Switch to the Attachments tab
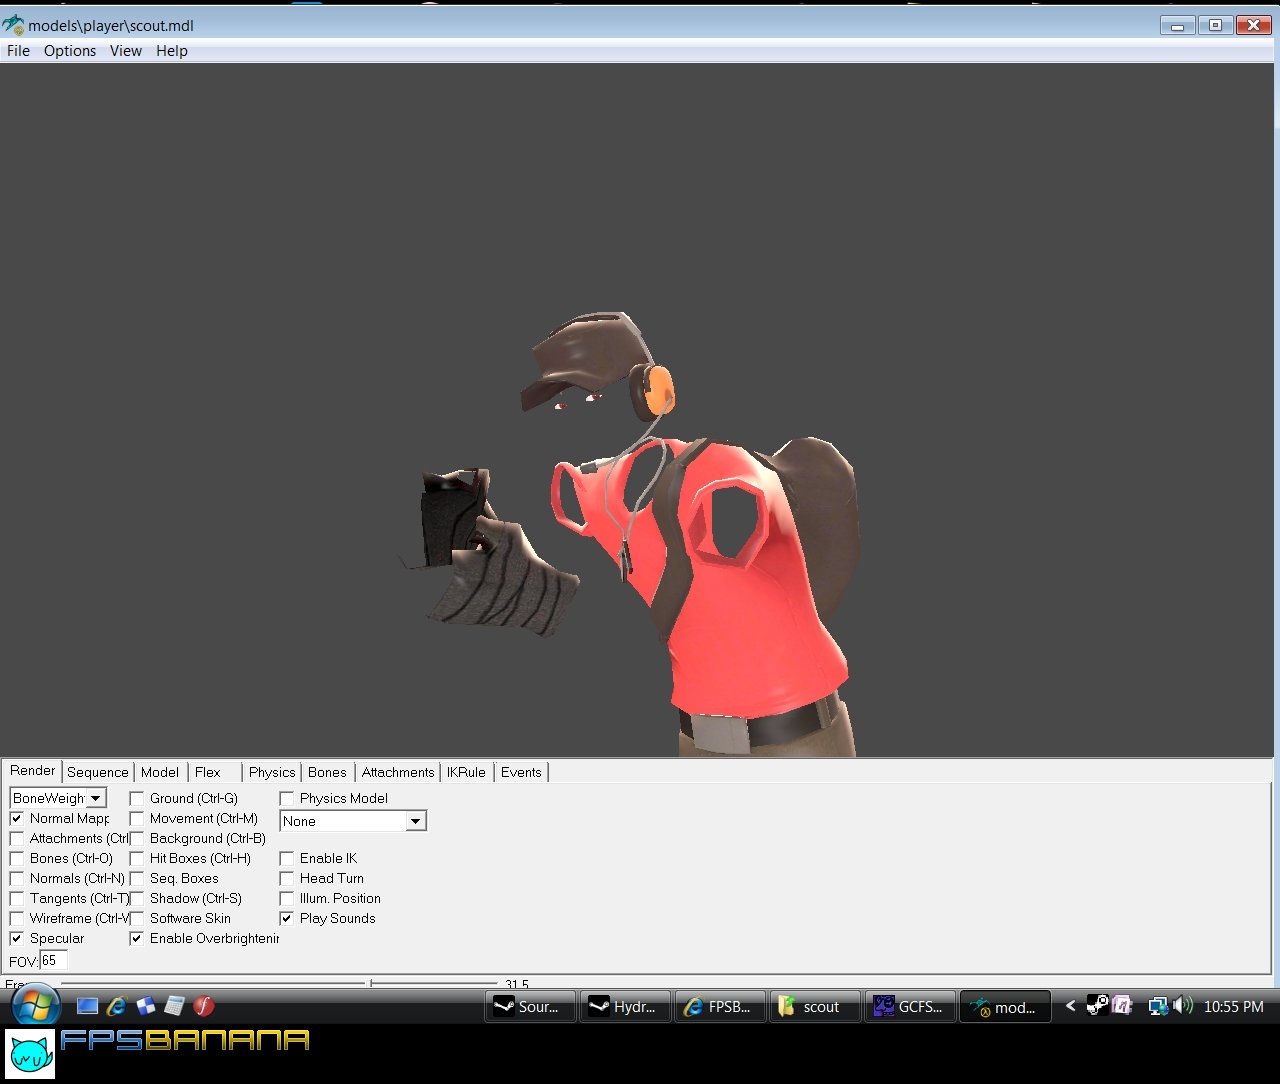 point(398,772)
